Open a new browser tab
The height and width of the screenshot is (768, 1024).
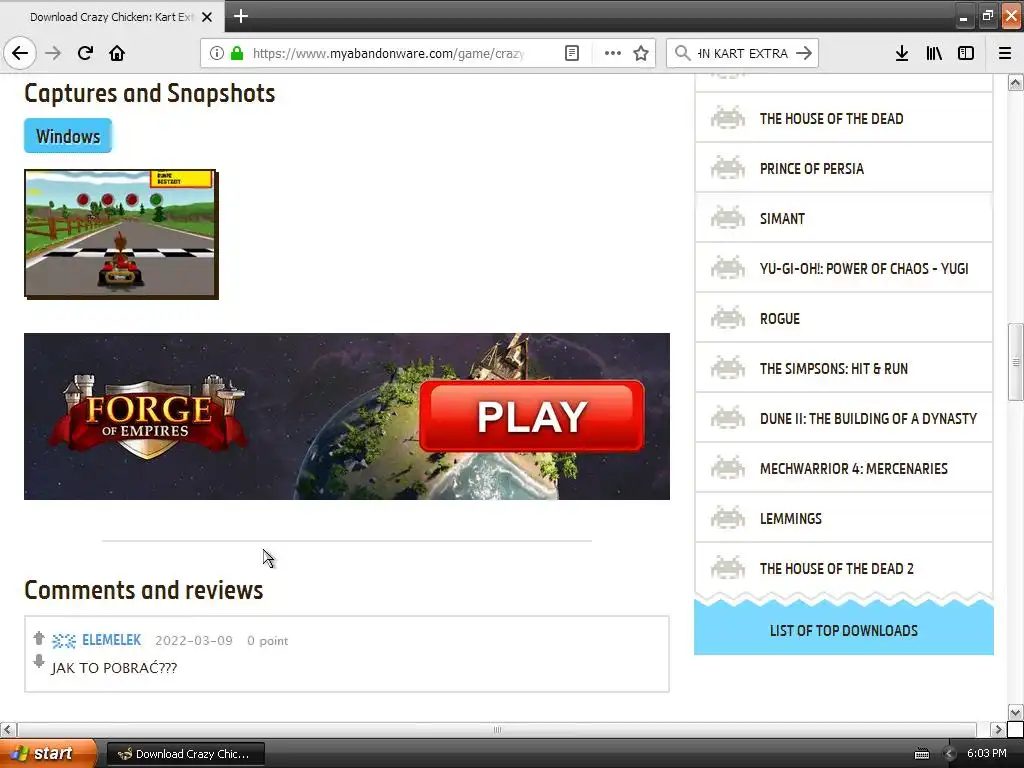(x=241, y=16)
